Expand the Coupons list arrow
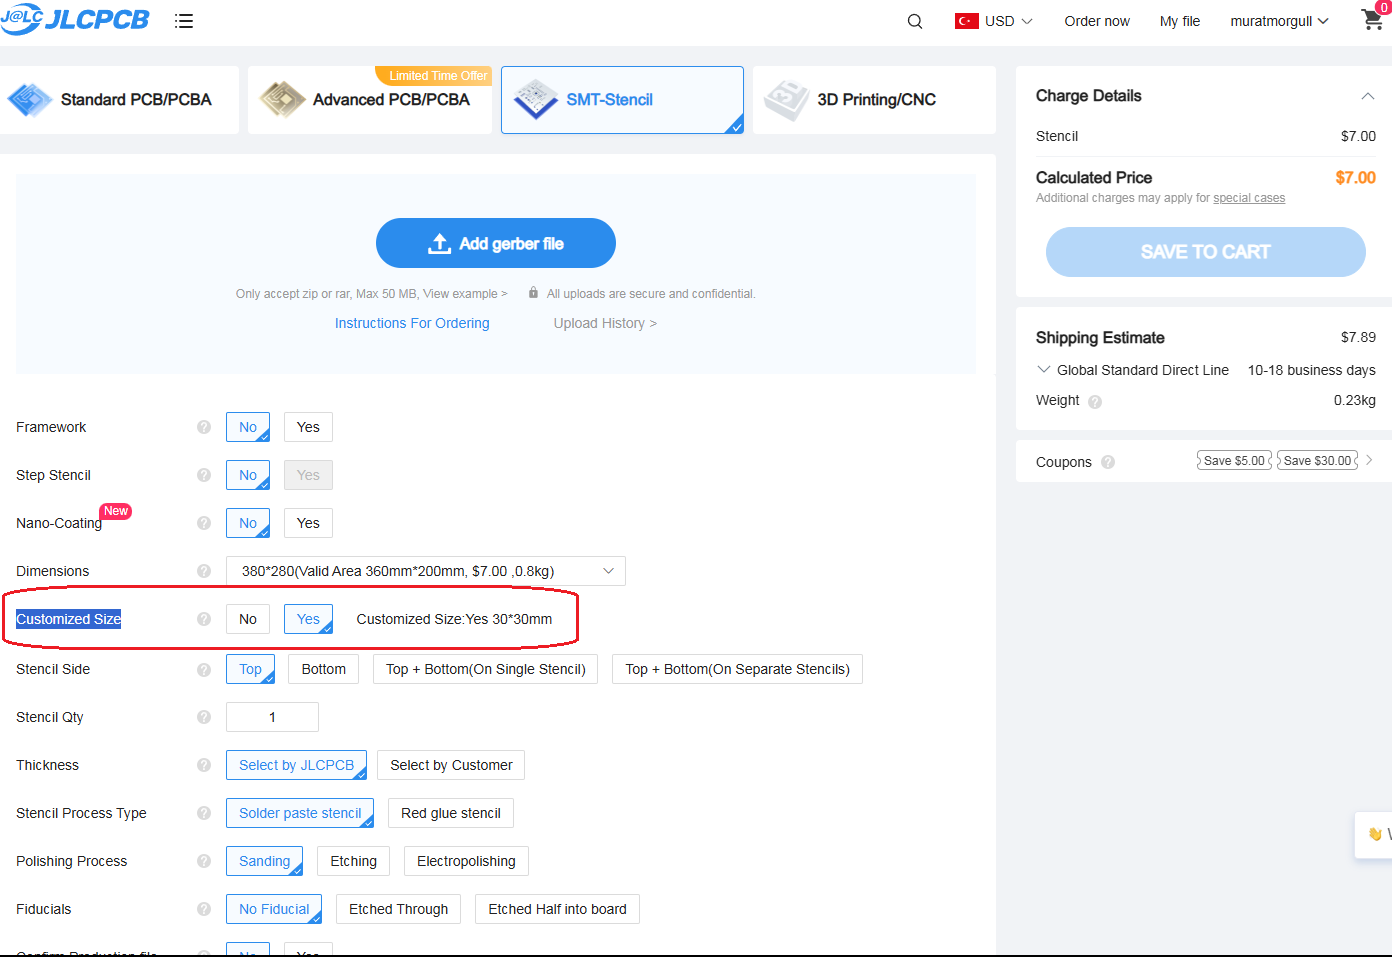The image size is (1392, 957). point(1369,460)
